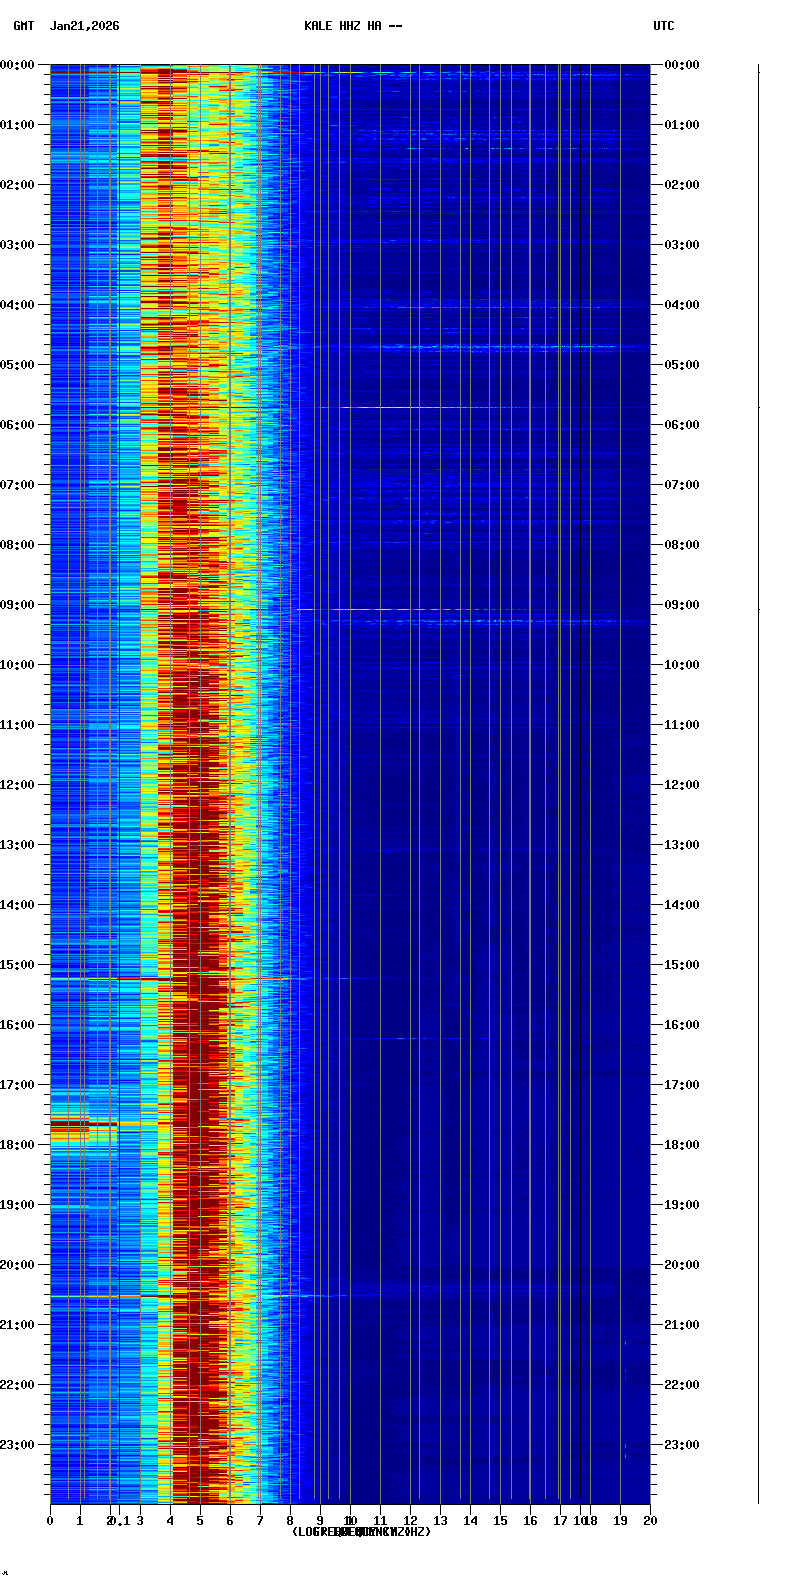Click the 20 Hz label at axis end
This screenshot has width=802, height=1584.
[x=650, y=1521]
